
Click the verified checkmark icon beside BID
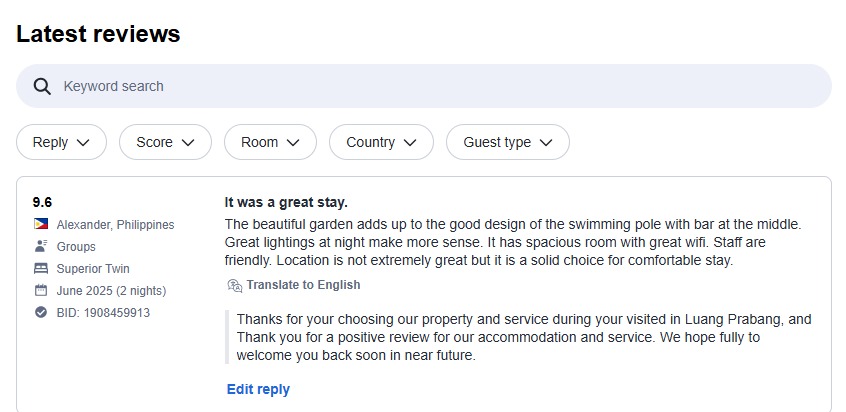[x=41, y=312]
